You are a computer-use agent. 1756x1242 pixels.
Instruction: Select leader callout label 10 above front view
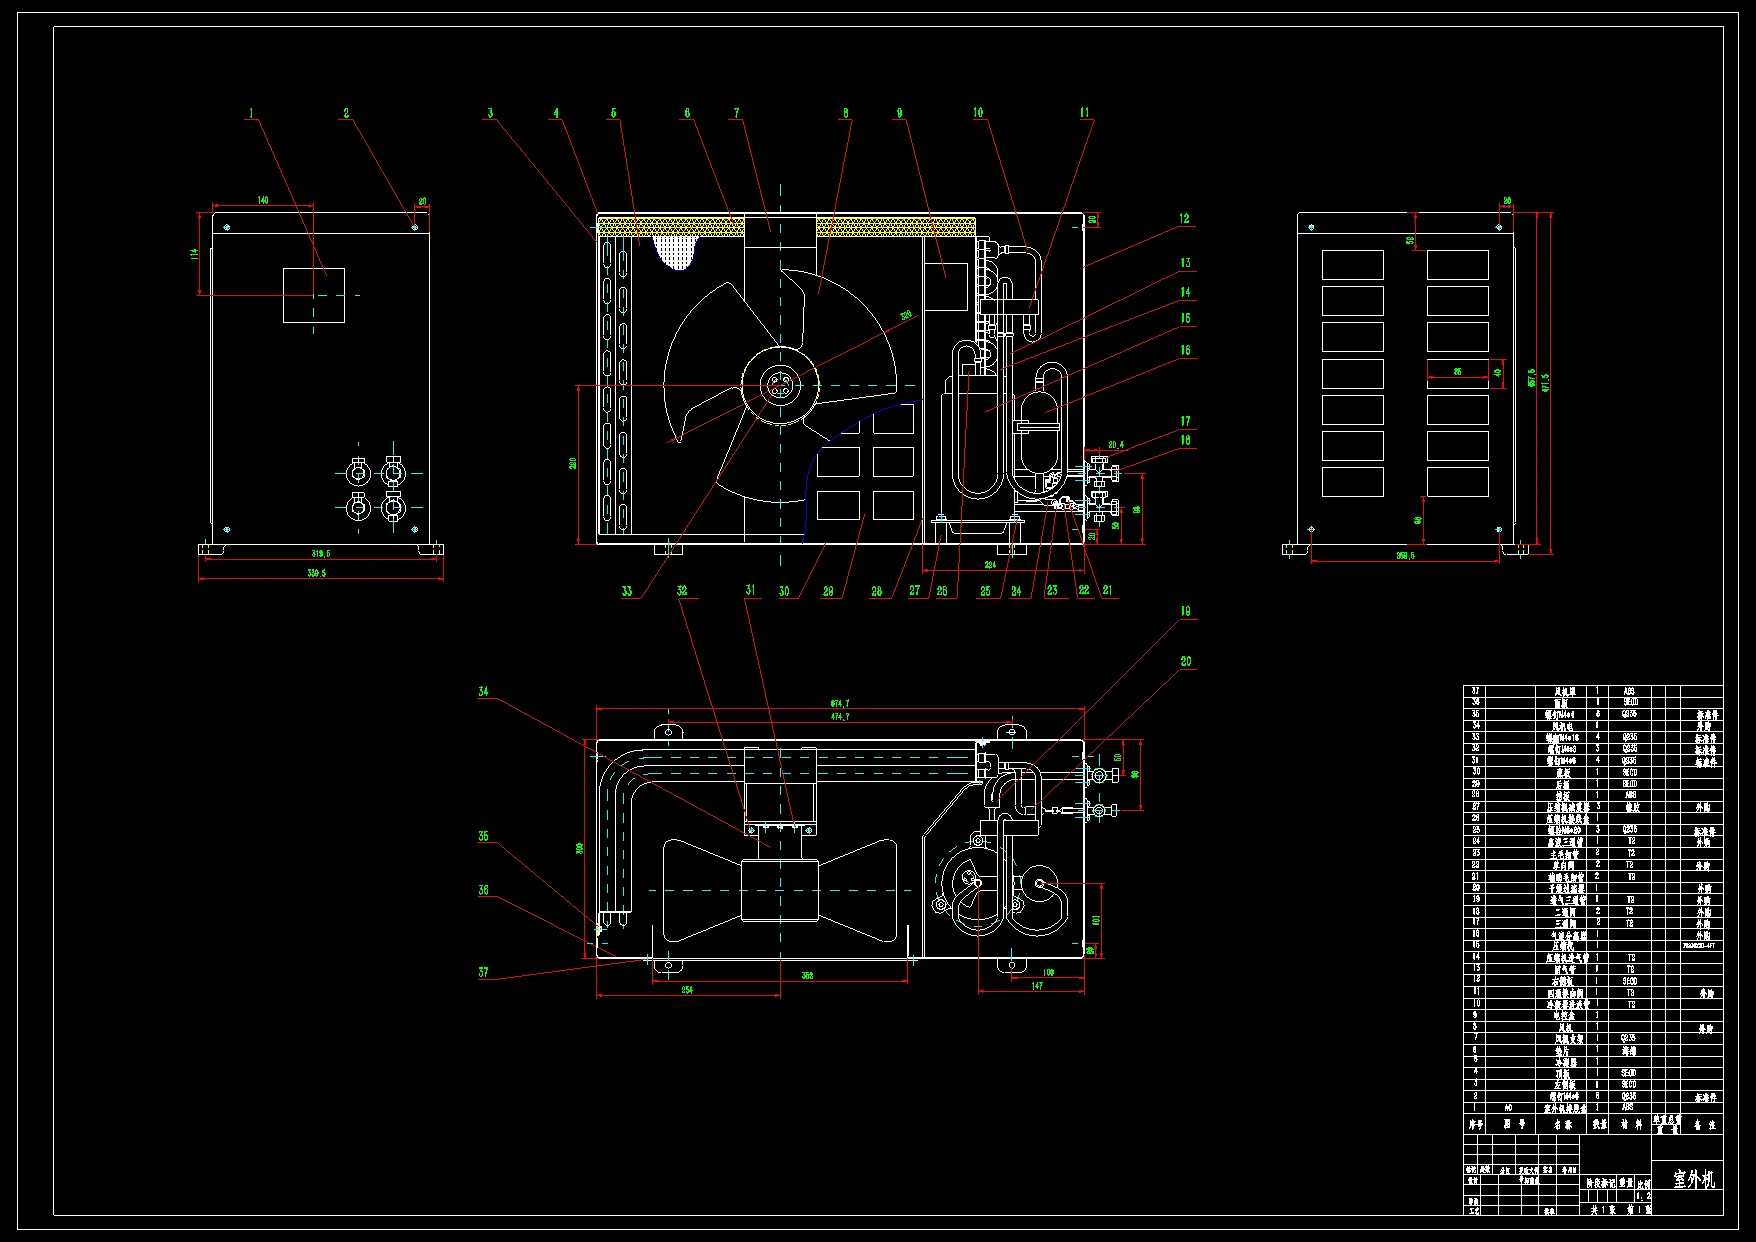978,113
